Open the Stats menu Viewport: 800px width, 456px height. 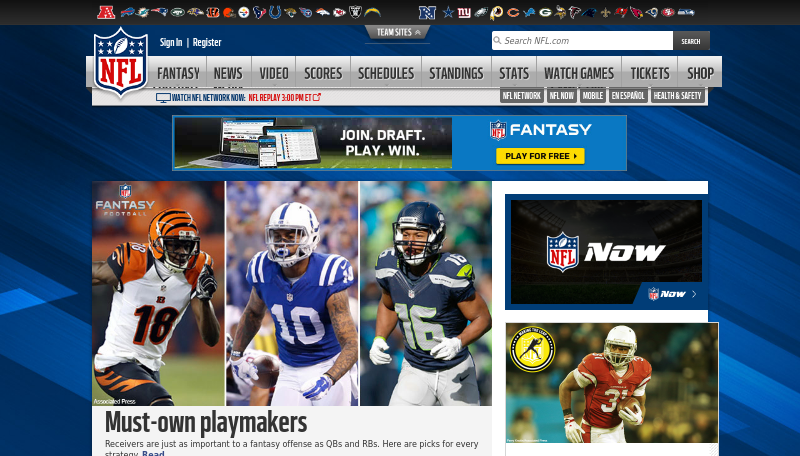point(514,73)
